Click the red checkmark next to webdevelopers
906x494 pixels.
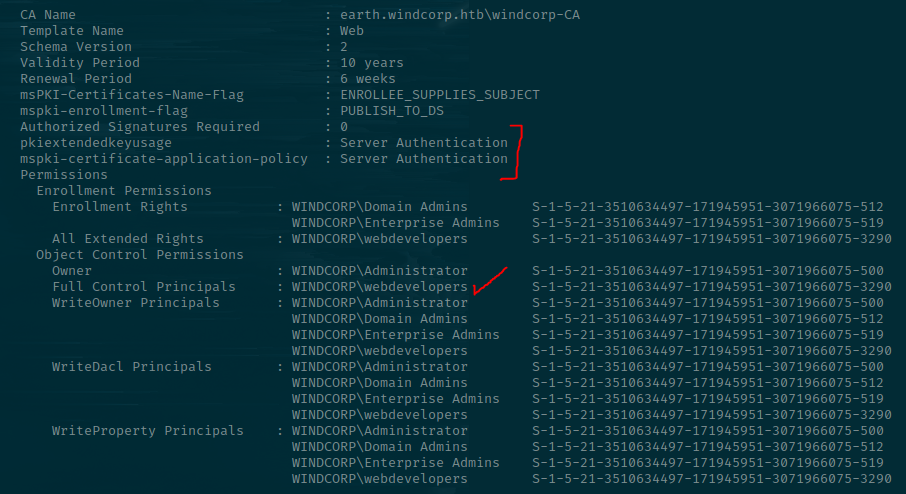click(x=490, y=281)
